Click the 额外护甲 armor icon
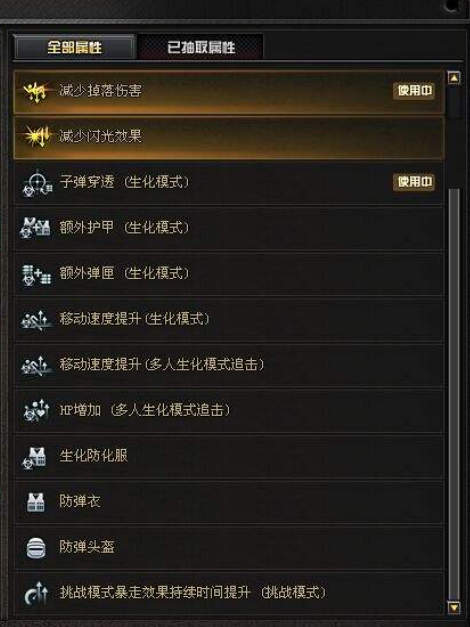 click(35, 228)
